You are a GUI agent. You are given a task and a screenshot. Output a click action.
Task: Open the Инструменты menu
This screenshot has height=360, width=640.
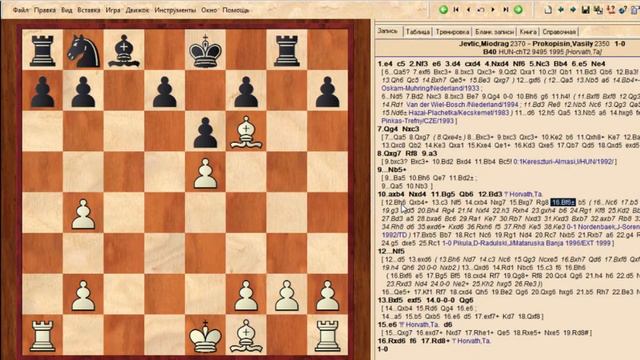click(x=175, y=10)
